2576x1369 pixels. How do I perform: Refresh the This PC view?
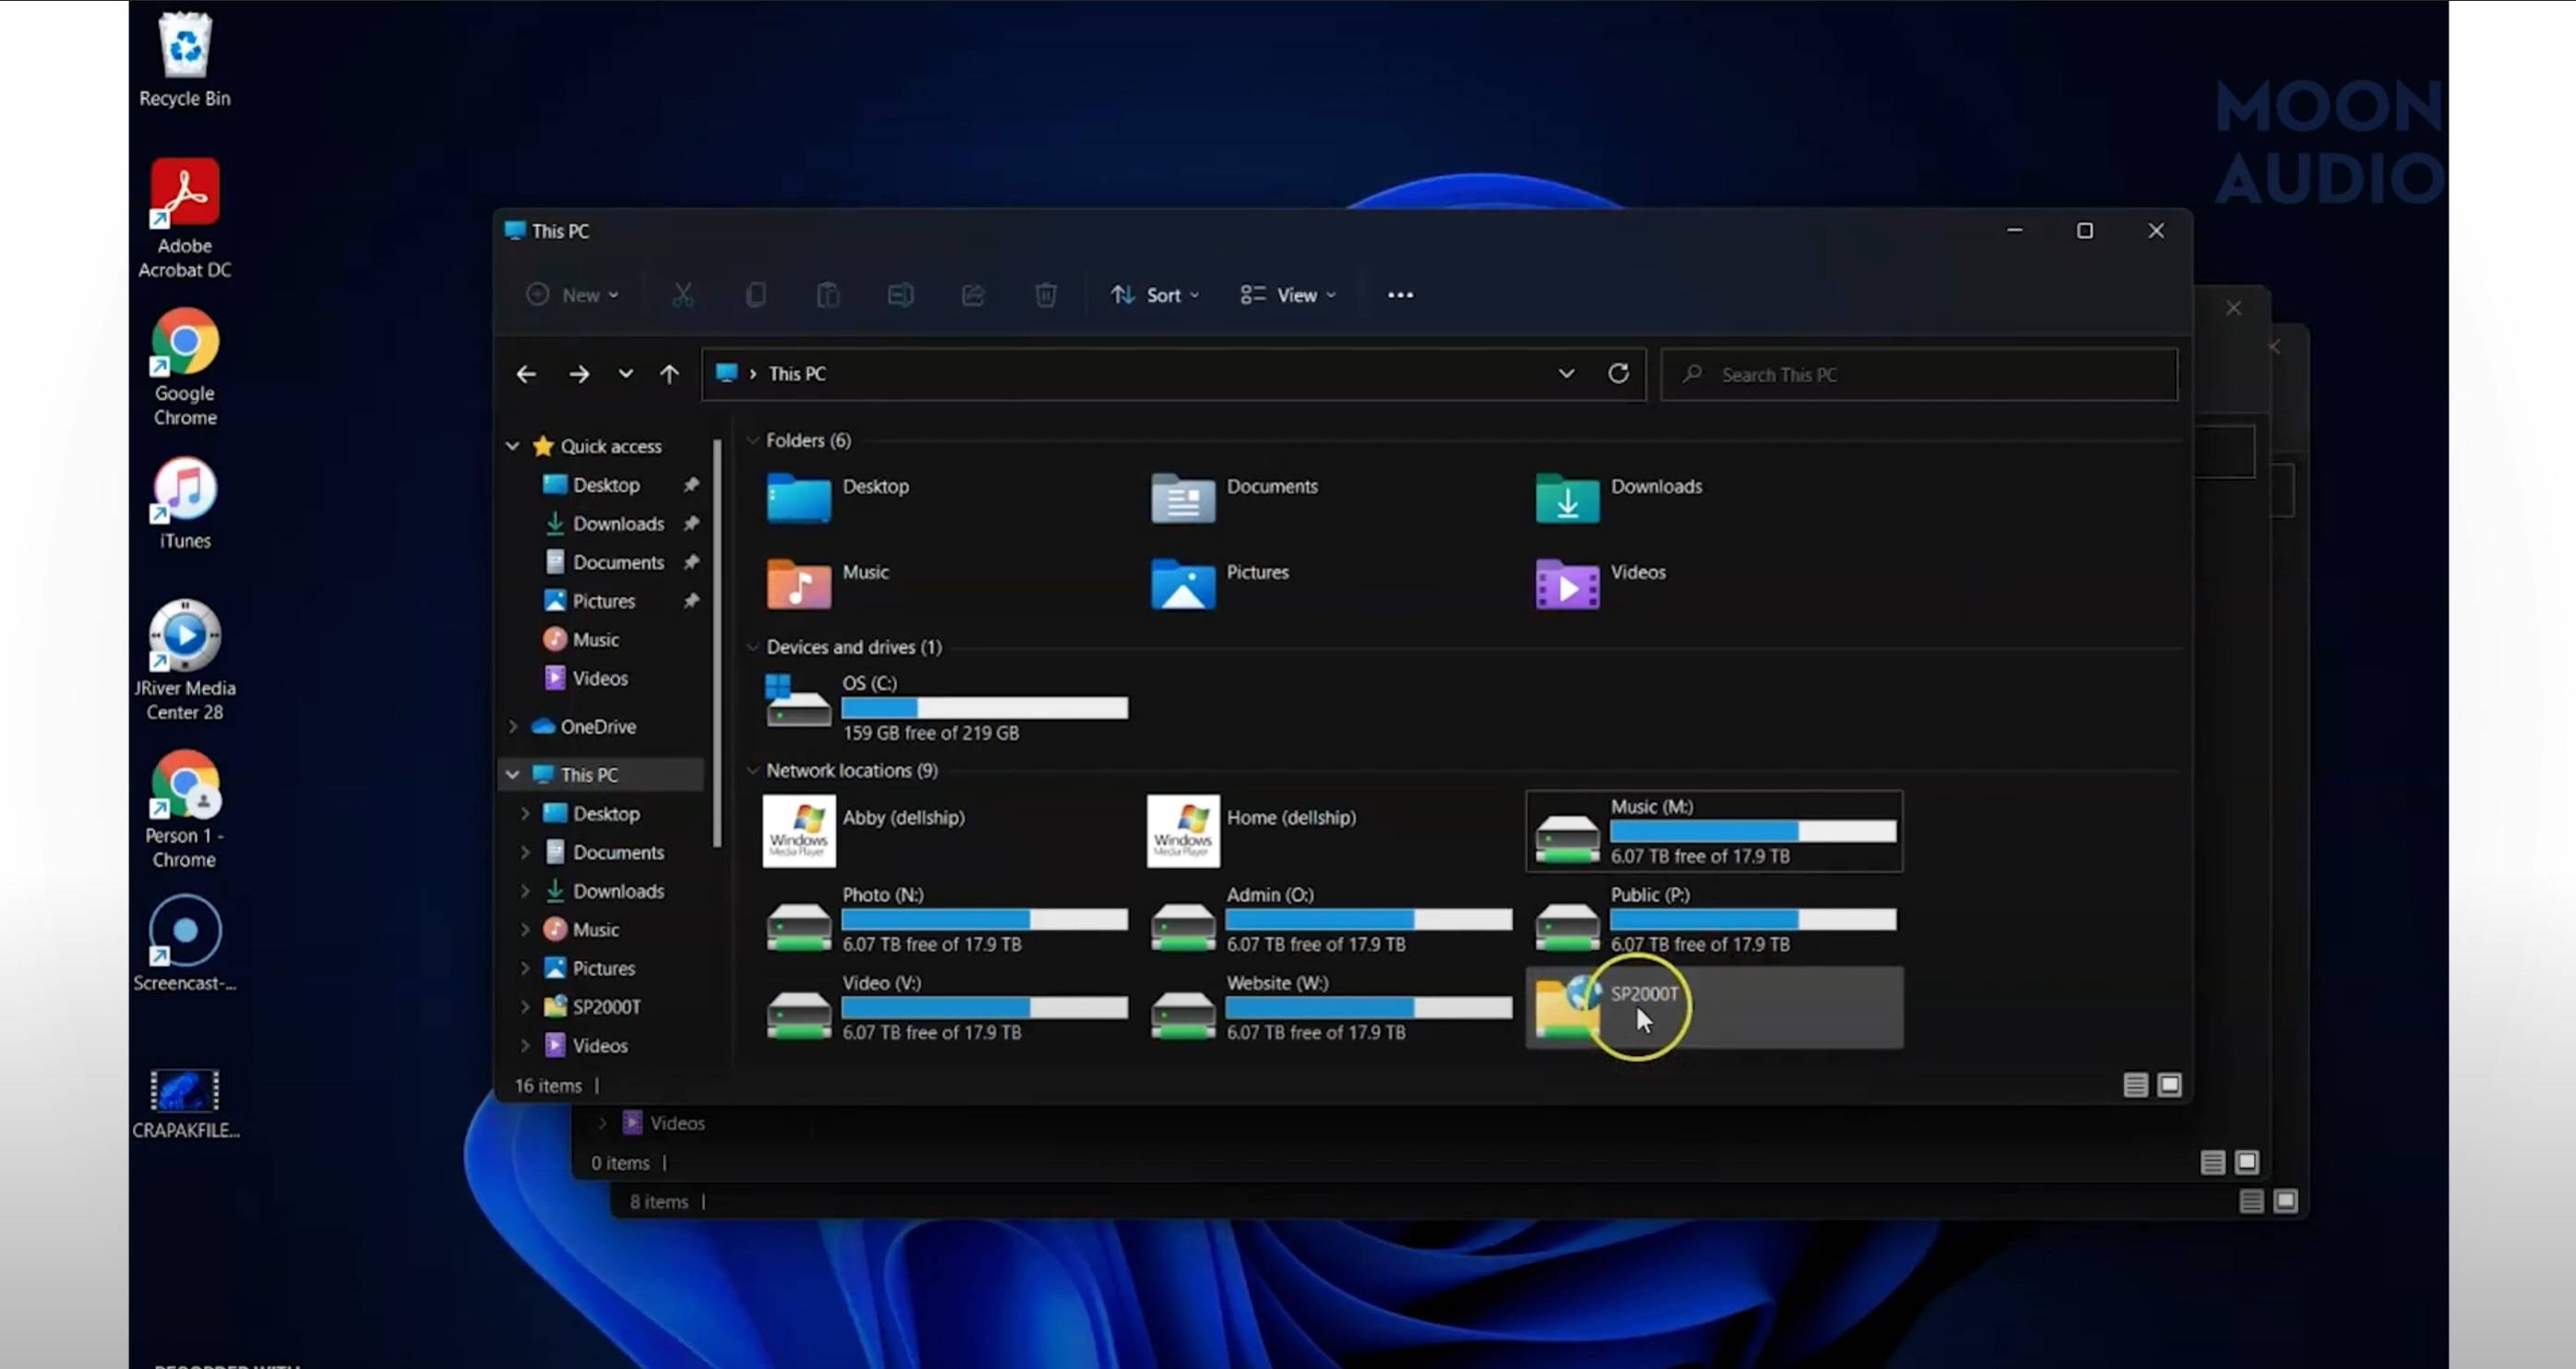click(1618, 373)
